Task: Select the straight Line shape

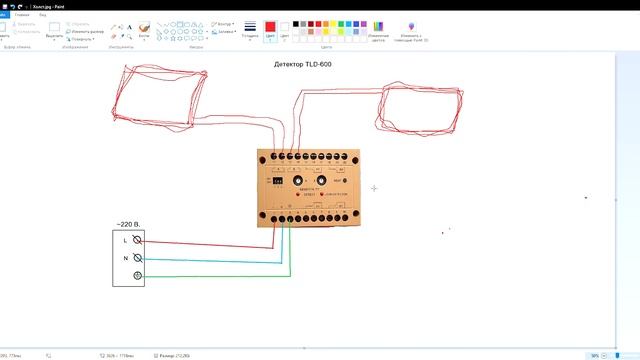Action: click(159, 25)
